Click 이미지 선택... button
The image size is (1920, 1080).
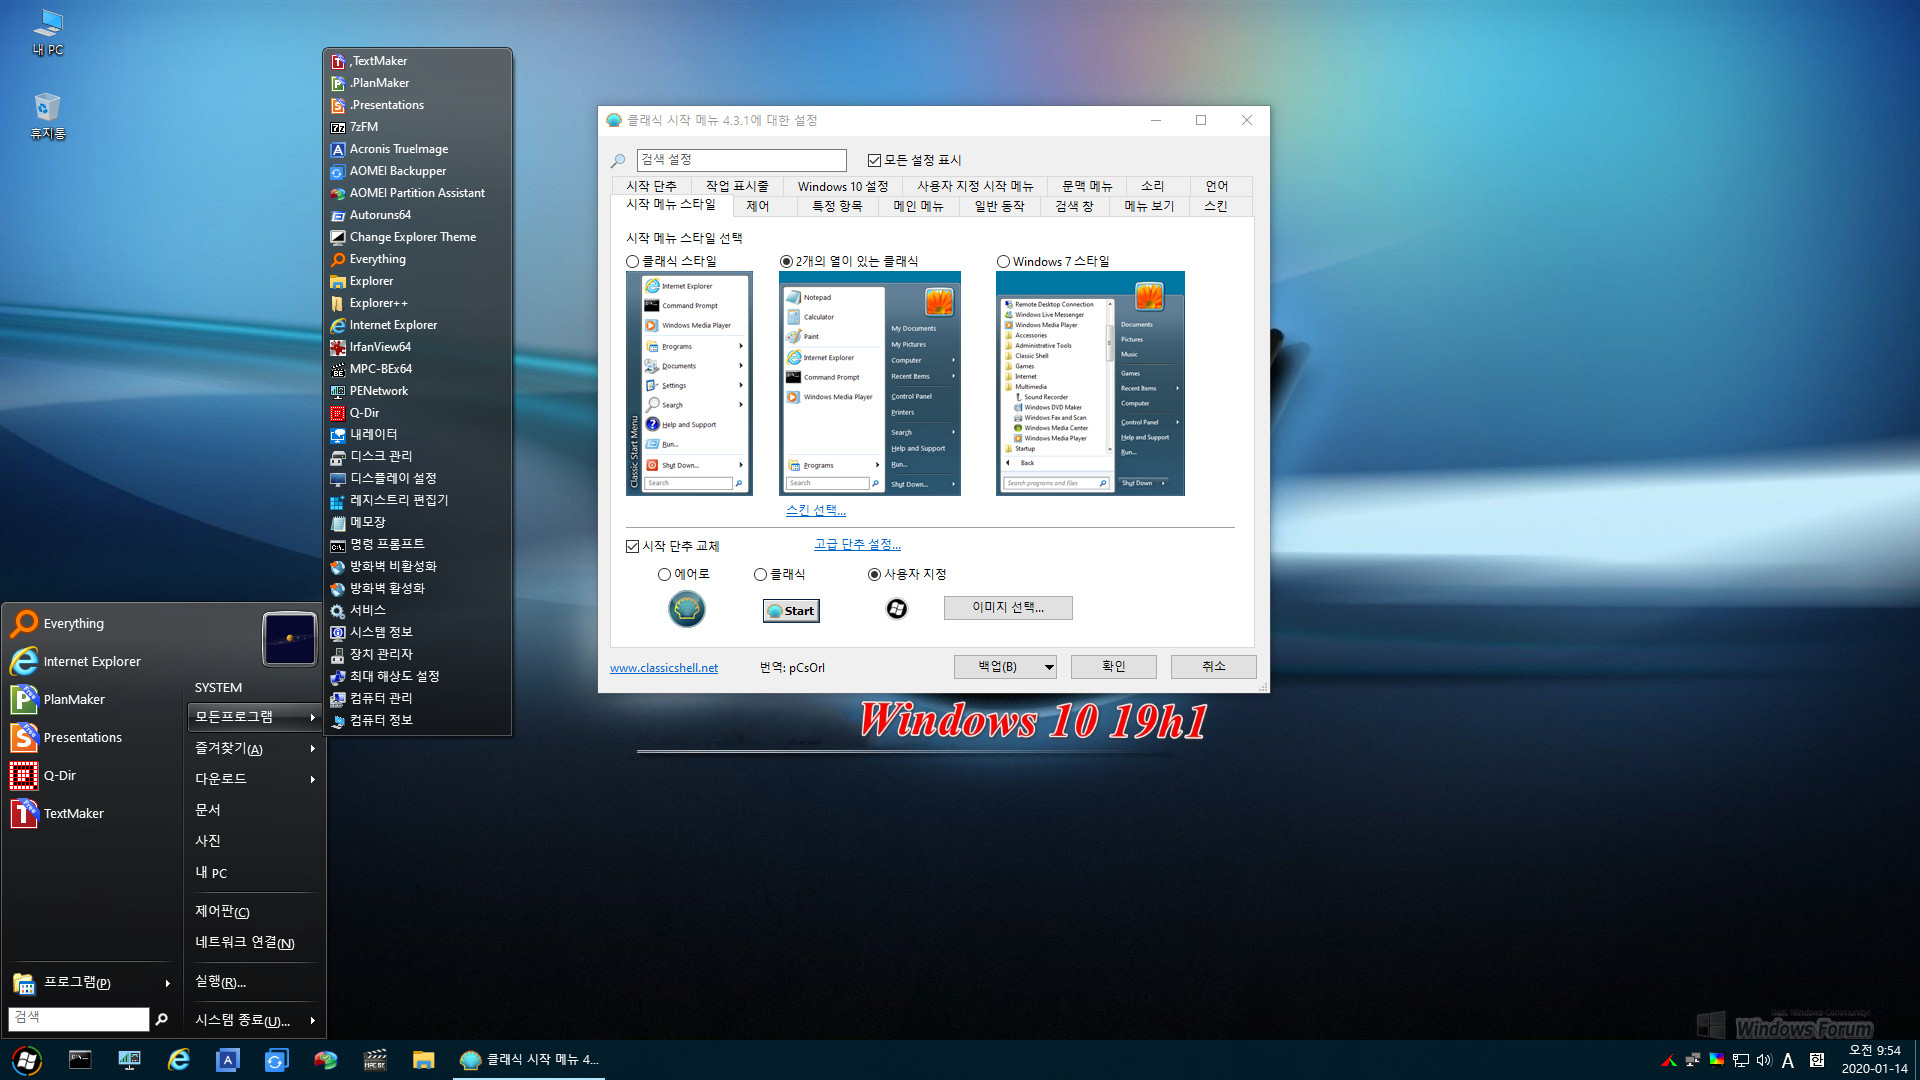pos(1008,608)
